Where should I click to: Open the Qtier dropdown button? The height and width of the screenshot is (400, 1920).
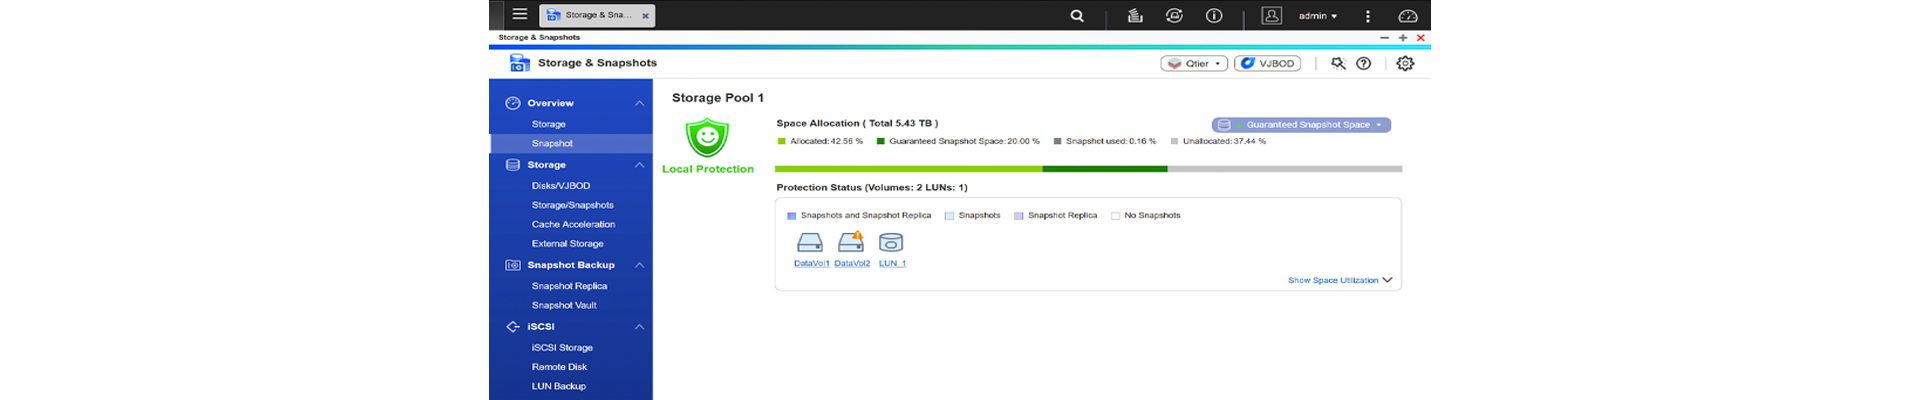1194,63
